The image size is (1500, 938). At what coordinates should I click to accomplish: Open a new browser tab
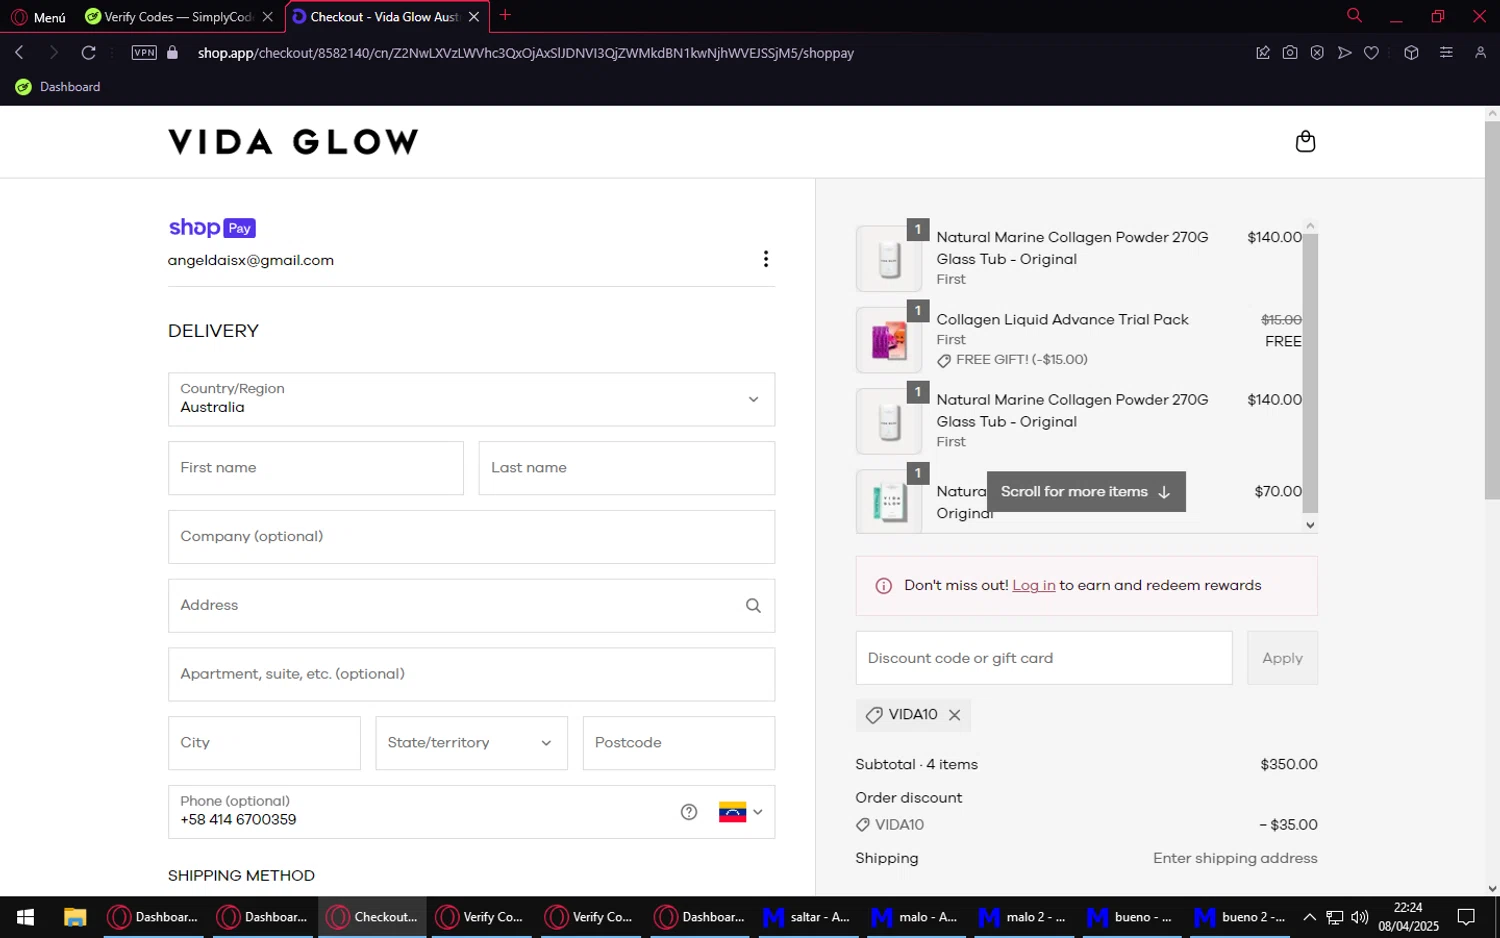tap(505, 15)
